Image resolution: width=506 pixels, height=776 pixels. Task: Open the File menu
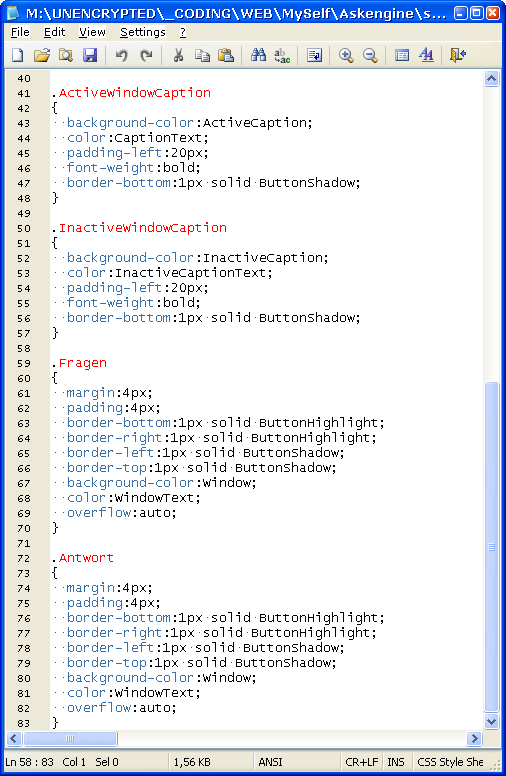[20, 32]
